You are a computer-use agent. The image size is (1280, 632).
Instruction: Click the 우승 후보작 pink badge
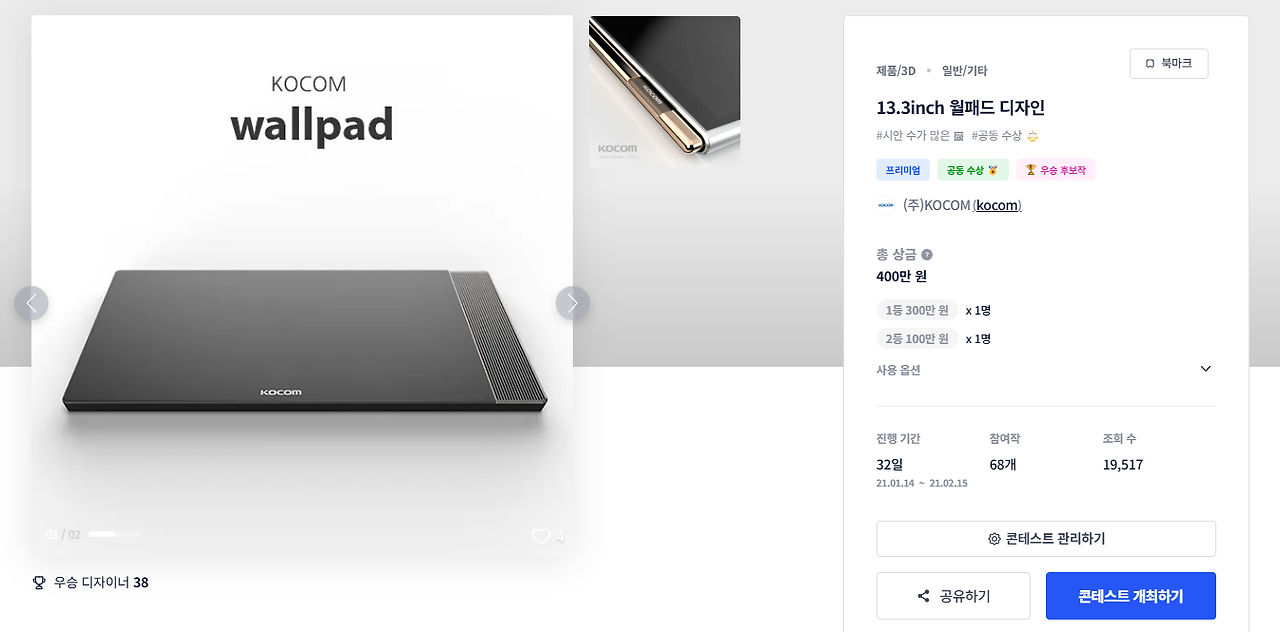click(1056, 170)
